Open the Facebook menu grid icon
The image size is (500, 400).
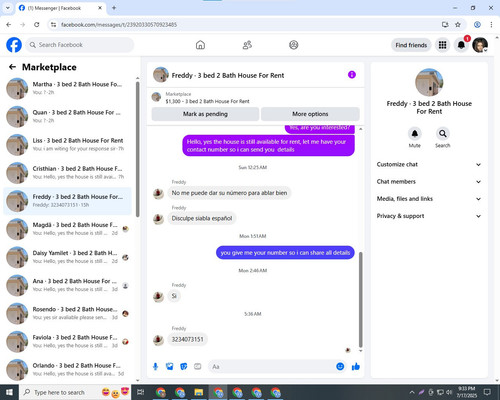(442, 45)
